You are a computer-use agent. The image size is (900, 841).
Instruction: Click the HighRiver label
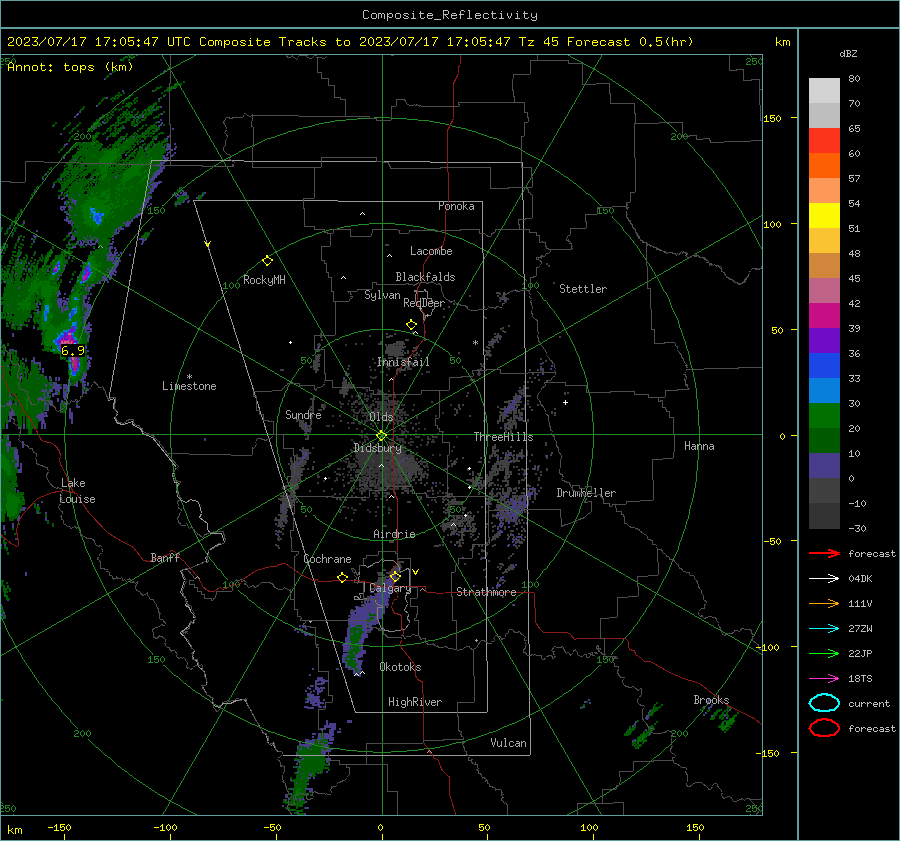click(415, 702)
